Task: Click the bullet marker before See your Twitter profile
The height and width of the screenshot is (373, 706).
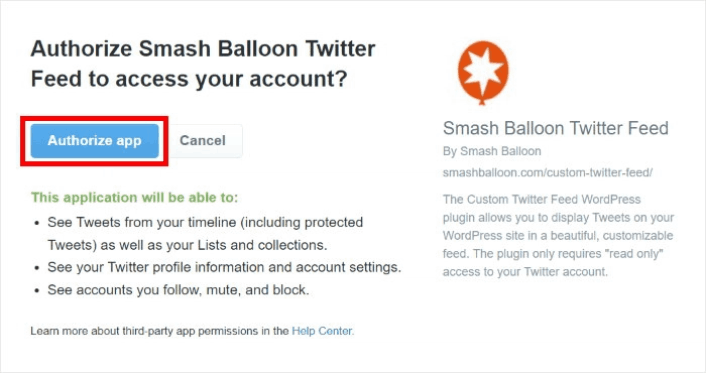Action: 37,268
